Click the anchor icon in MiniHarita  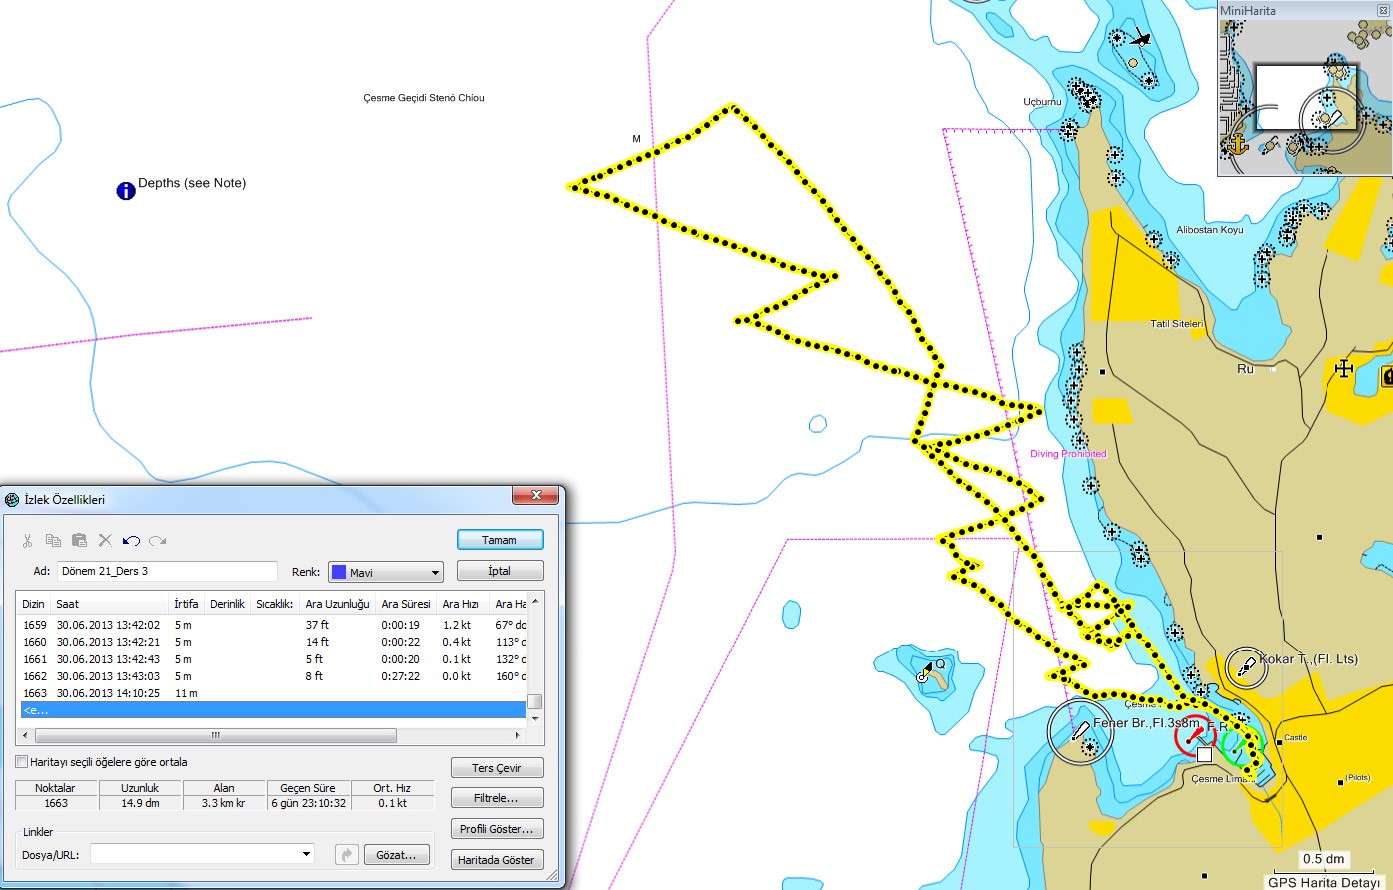point(1237,144)
